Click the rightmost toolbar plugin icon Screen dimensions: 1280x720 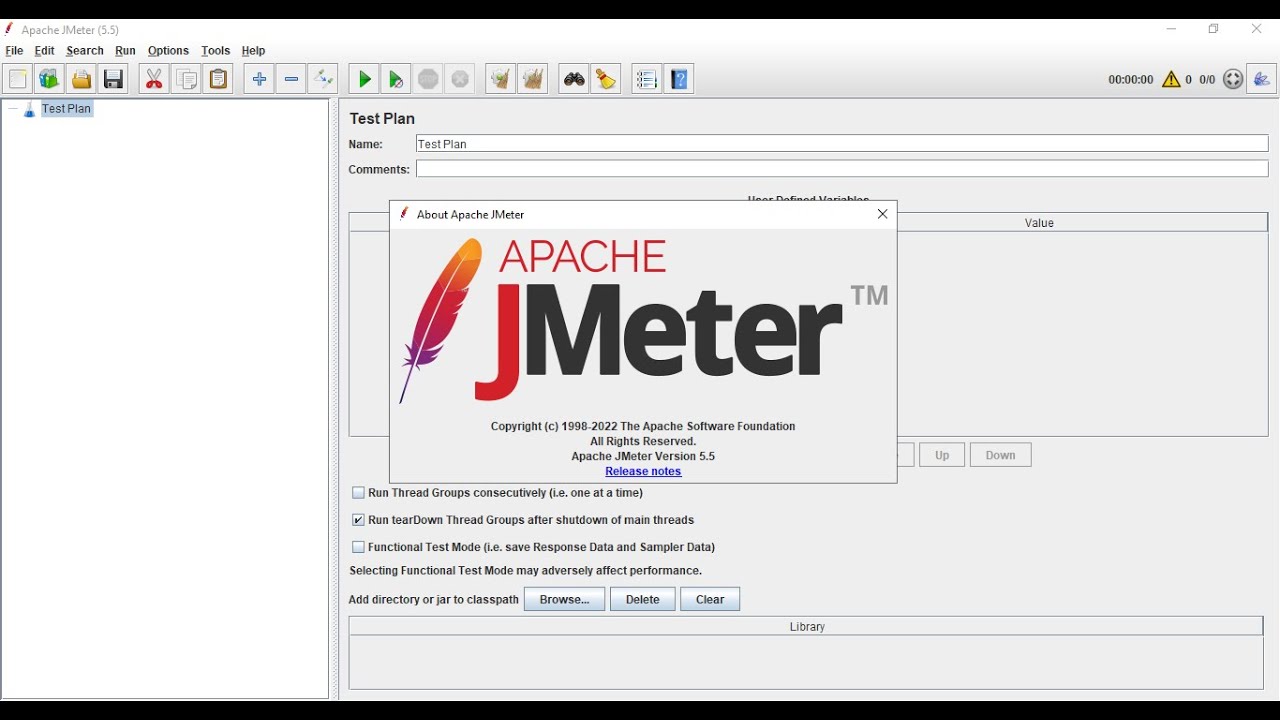point(1262,79)
